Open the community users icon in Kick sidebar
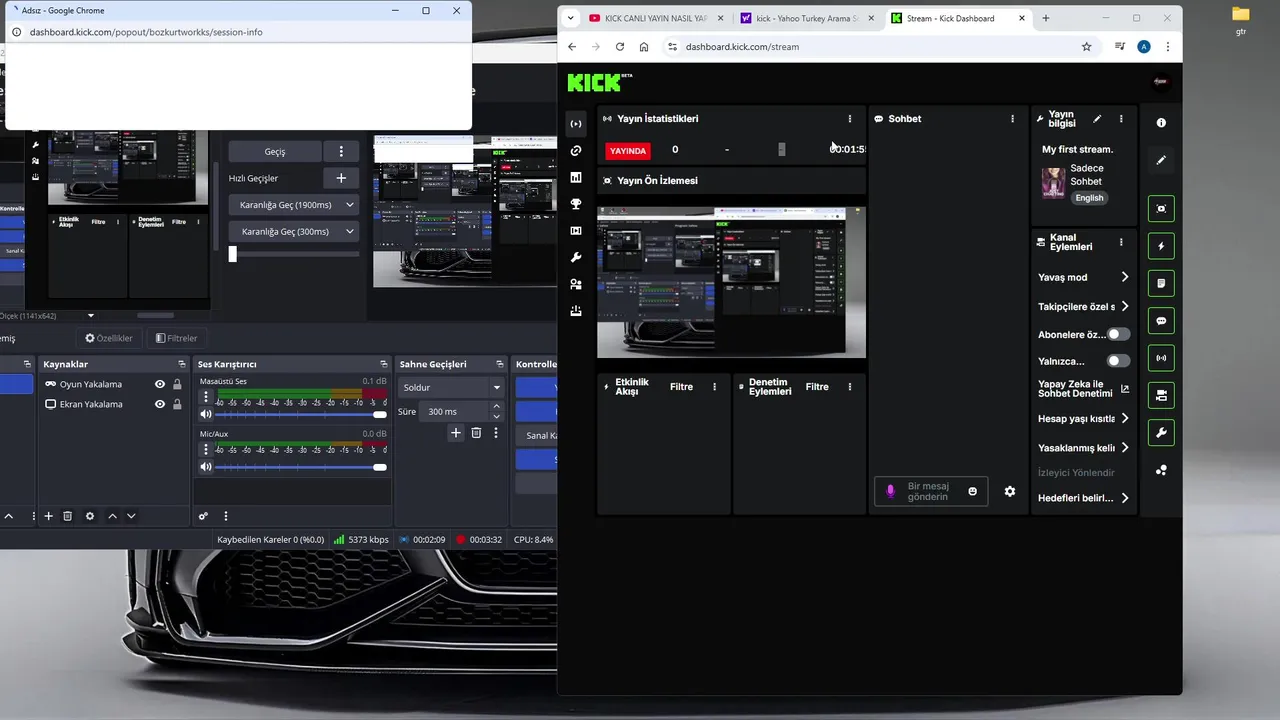Image resolution: width=1280 pixels, height=720 pixels. (x=576, y=284)
